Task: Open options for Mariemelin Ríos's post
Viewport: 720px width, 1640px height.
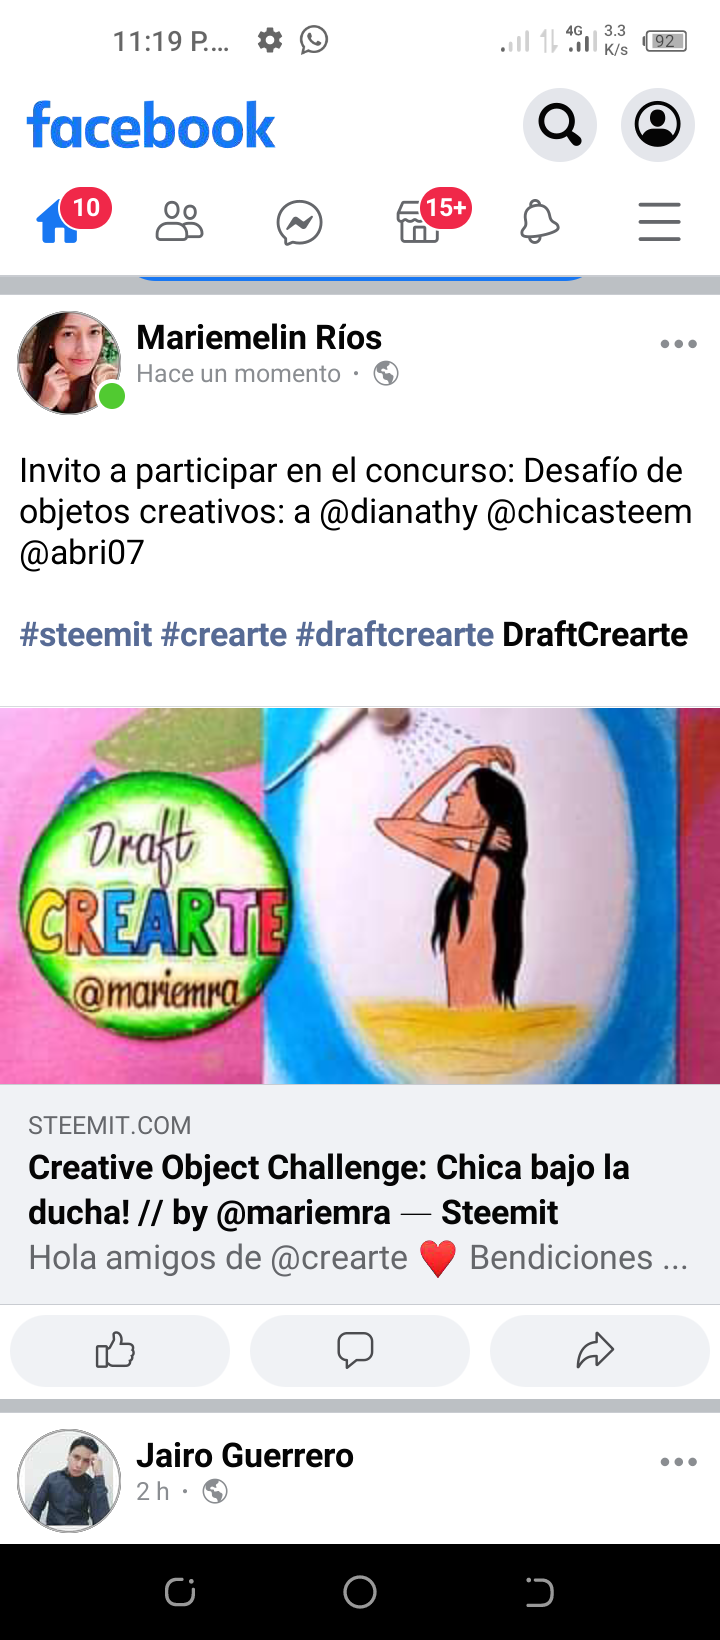Action: pos(678,344)
